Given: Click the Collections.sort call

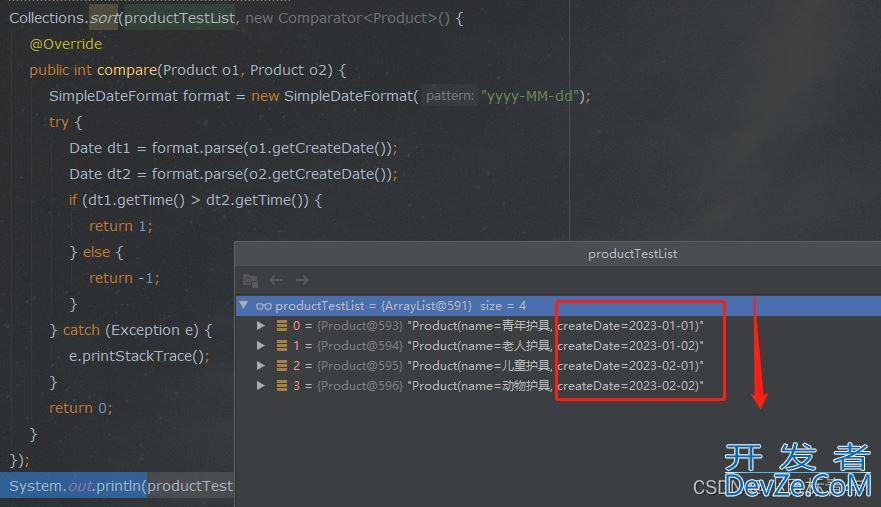Looking at the screenshot, I should (63, 18).
